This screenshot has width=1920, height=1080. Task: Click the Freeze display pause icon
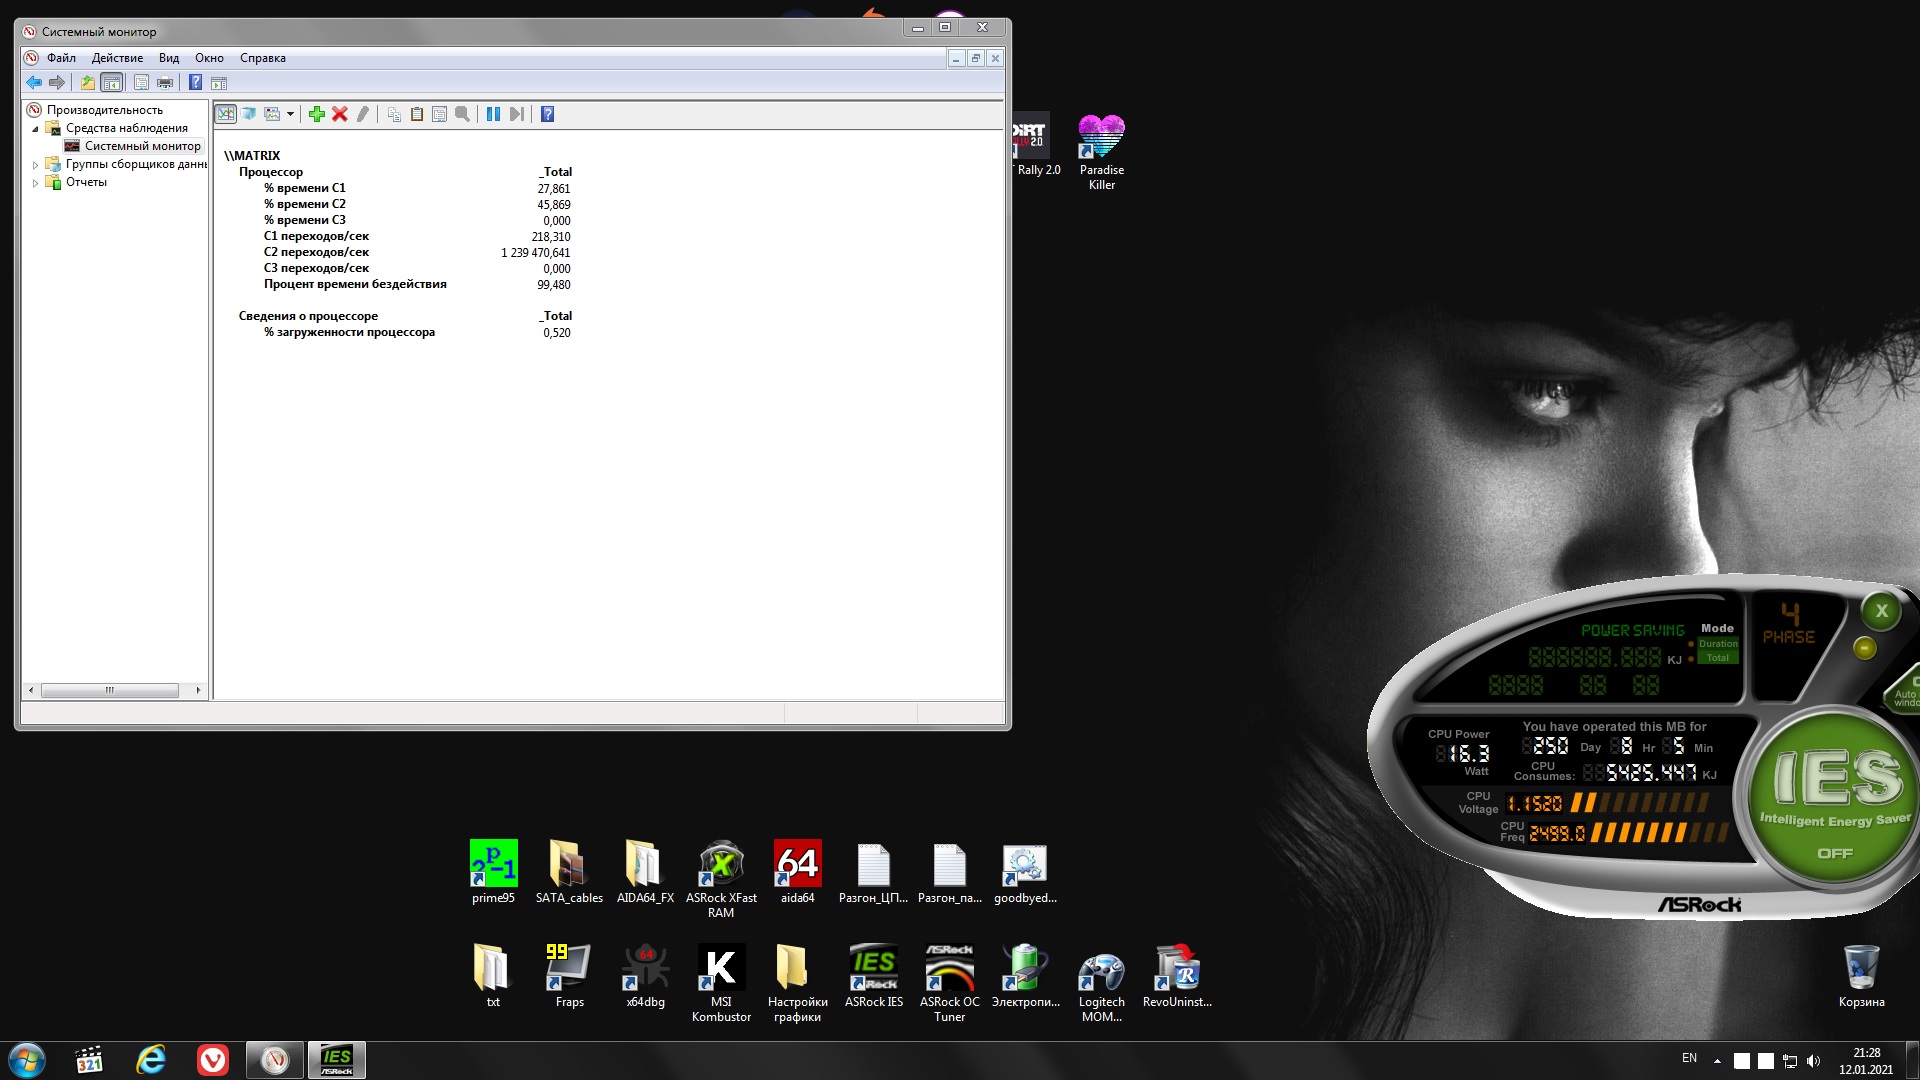[x=493, y=114]
